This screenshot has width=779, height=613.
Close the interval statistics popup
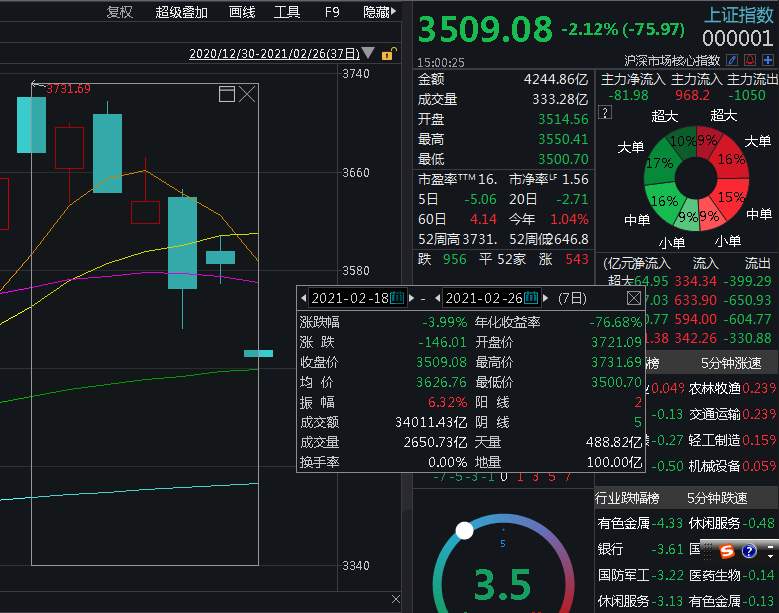(x=634, y=298)
